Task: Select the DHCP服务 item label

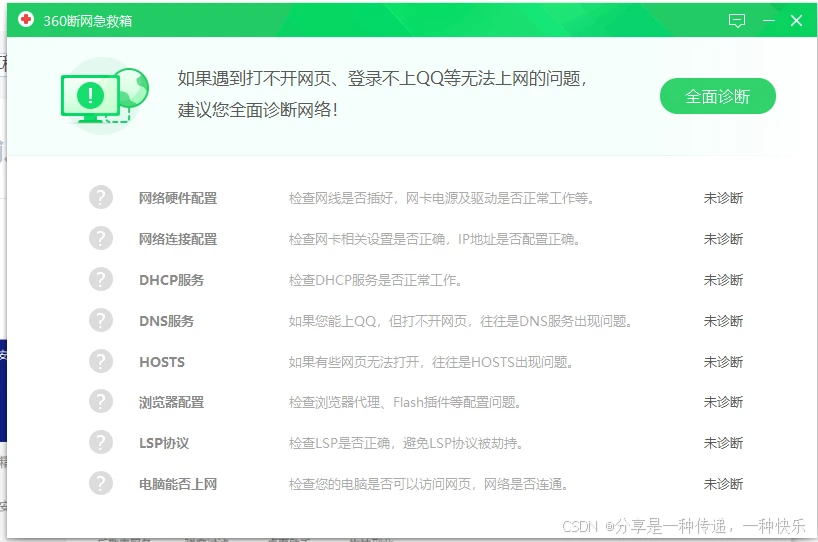Action: [172, 280]
